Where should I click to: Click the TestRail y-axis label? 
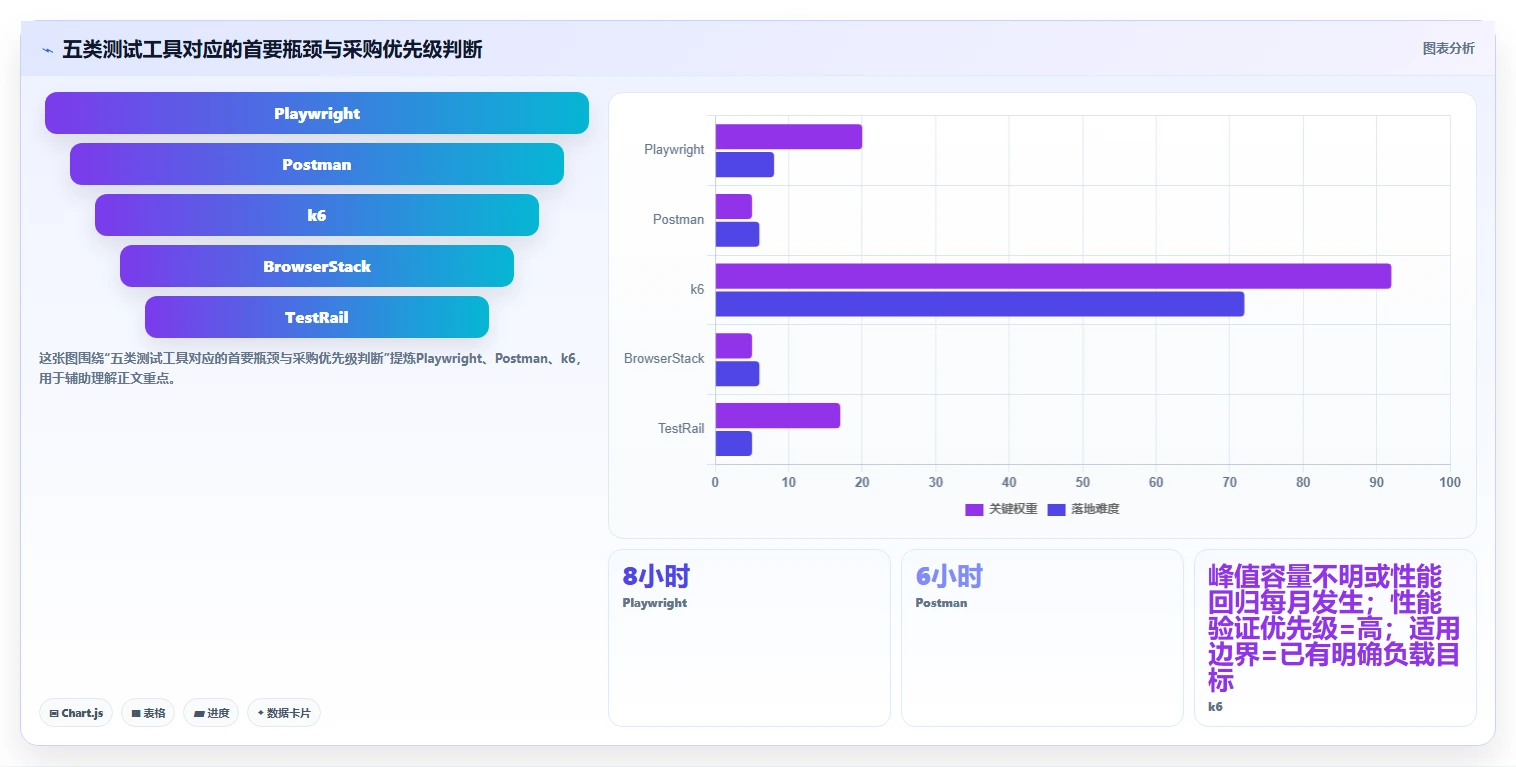[x=681, y=429]
